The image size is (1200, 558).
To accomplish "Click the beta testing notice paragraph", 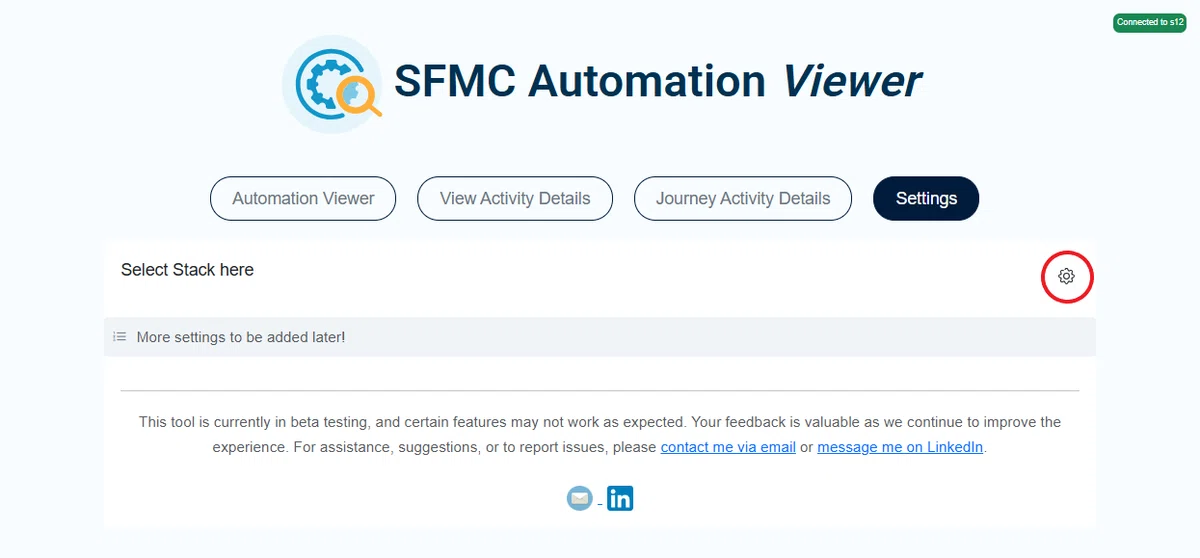I will pos(600,435).
